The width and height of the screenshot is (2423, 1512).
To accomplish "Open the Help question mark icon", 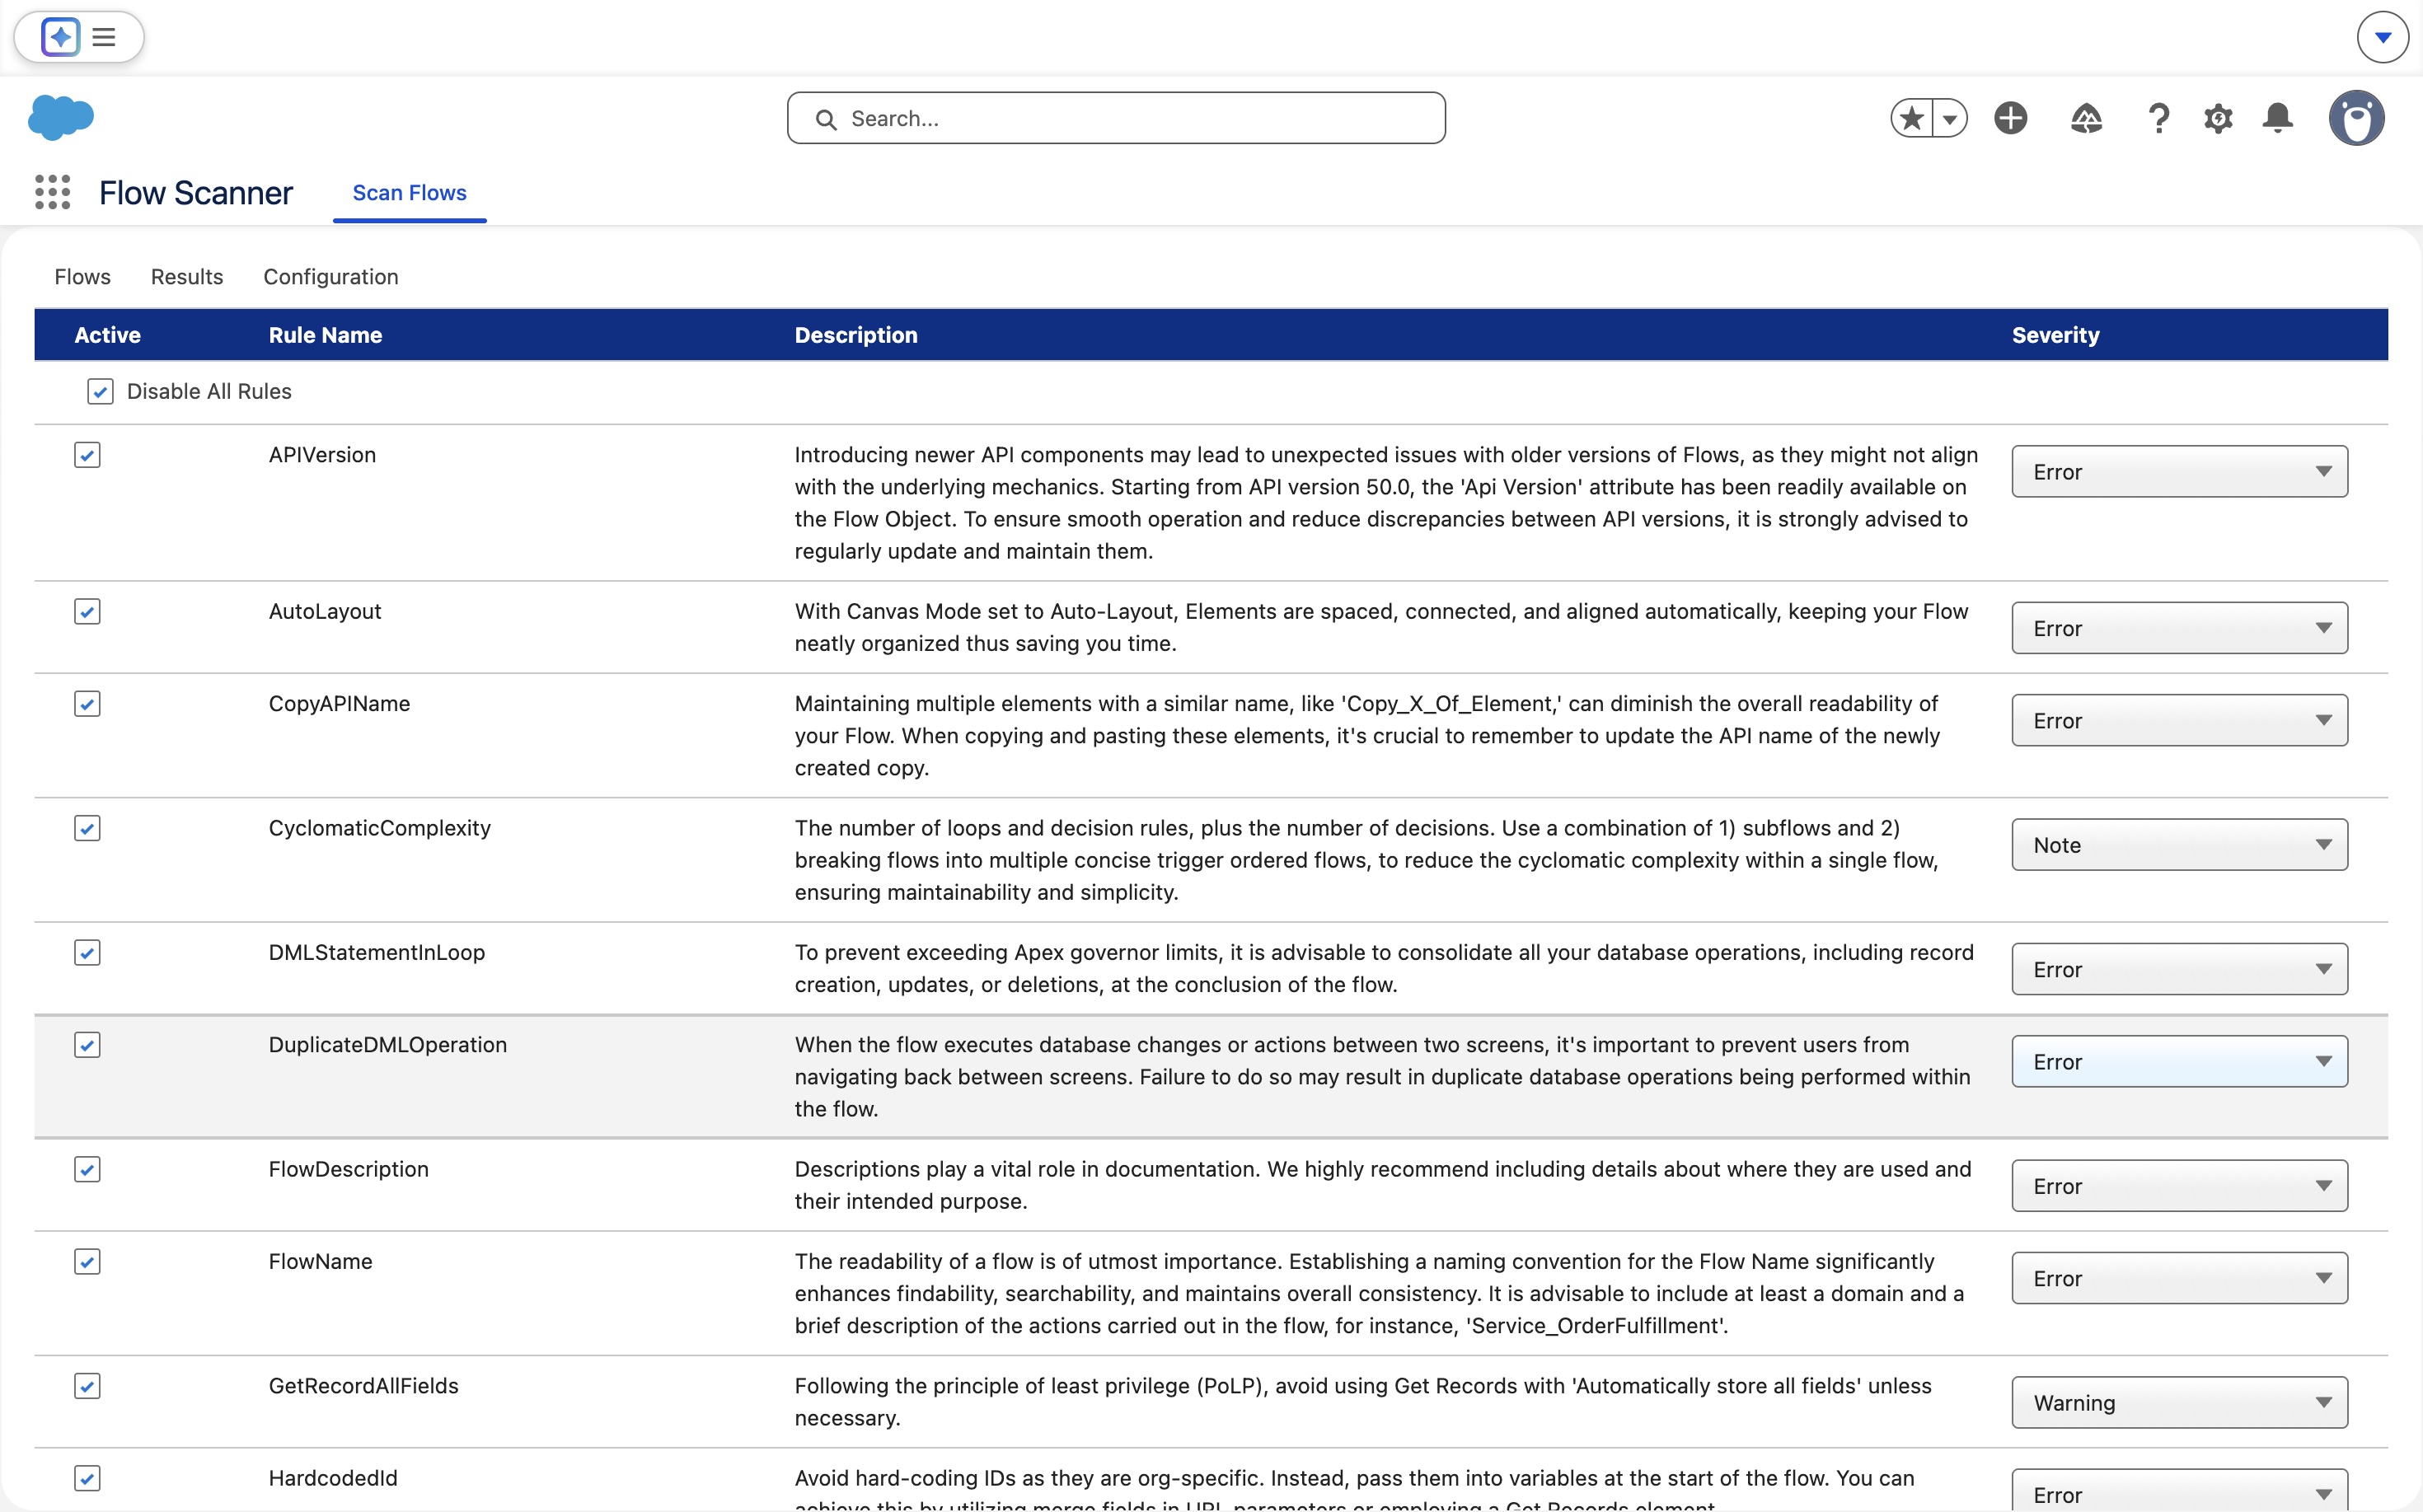I will tap(2158, 118).
